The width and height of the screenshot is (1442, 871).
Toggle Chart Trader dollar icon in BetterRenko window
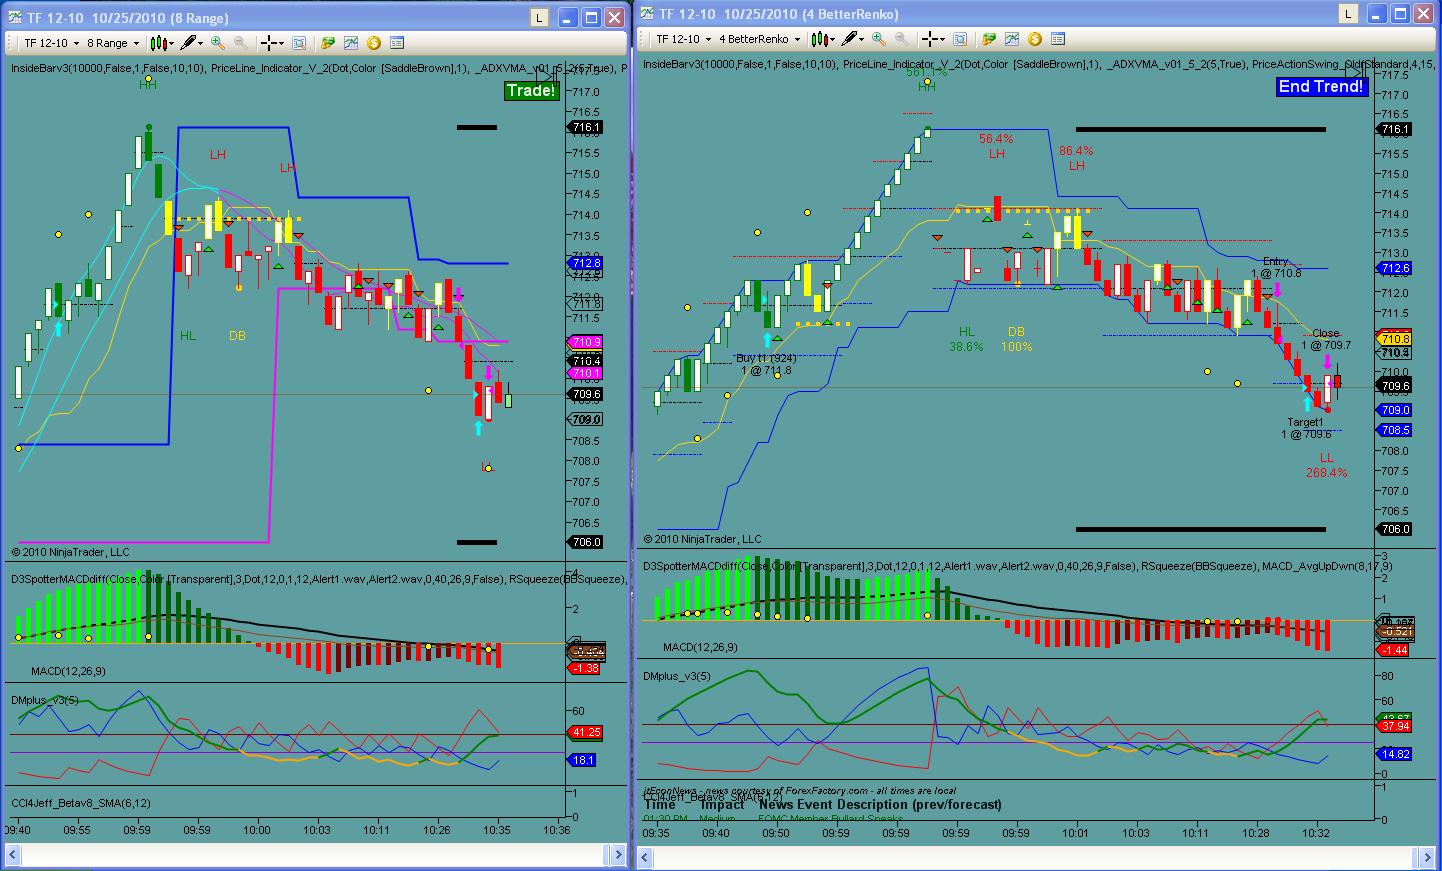tap(1035, 39)
